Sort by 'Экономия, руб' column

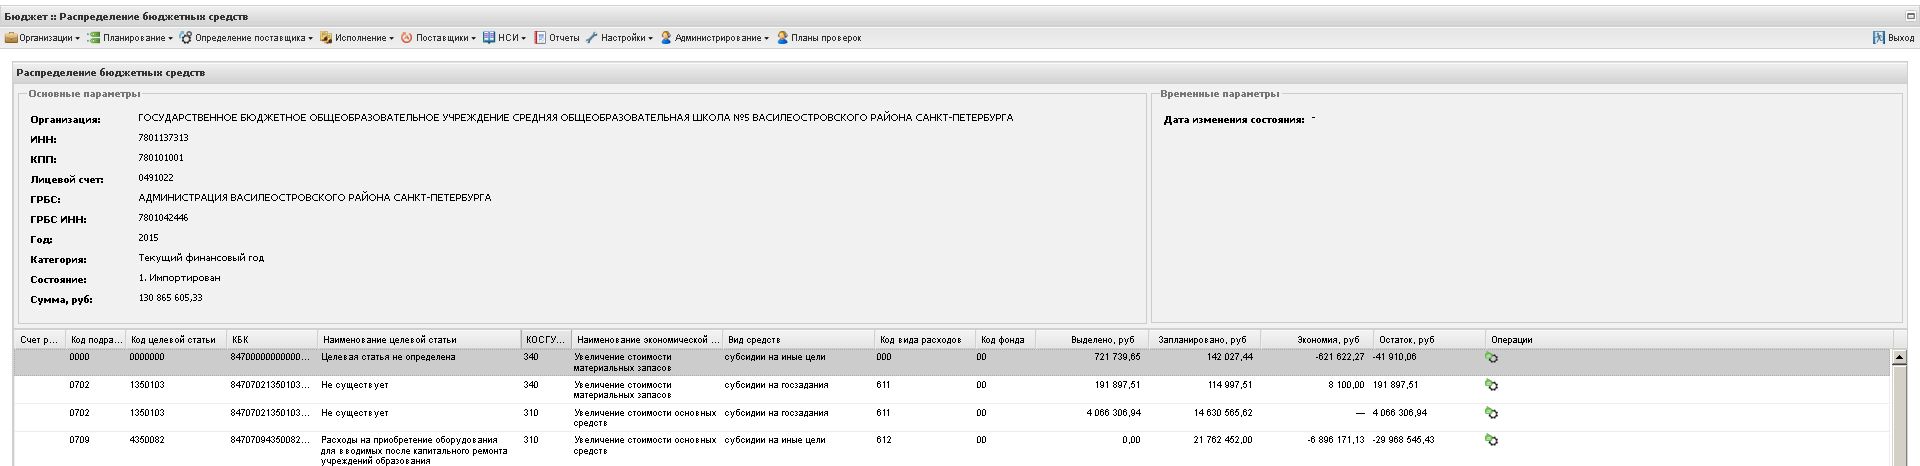tap(1317, 340)
